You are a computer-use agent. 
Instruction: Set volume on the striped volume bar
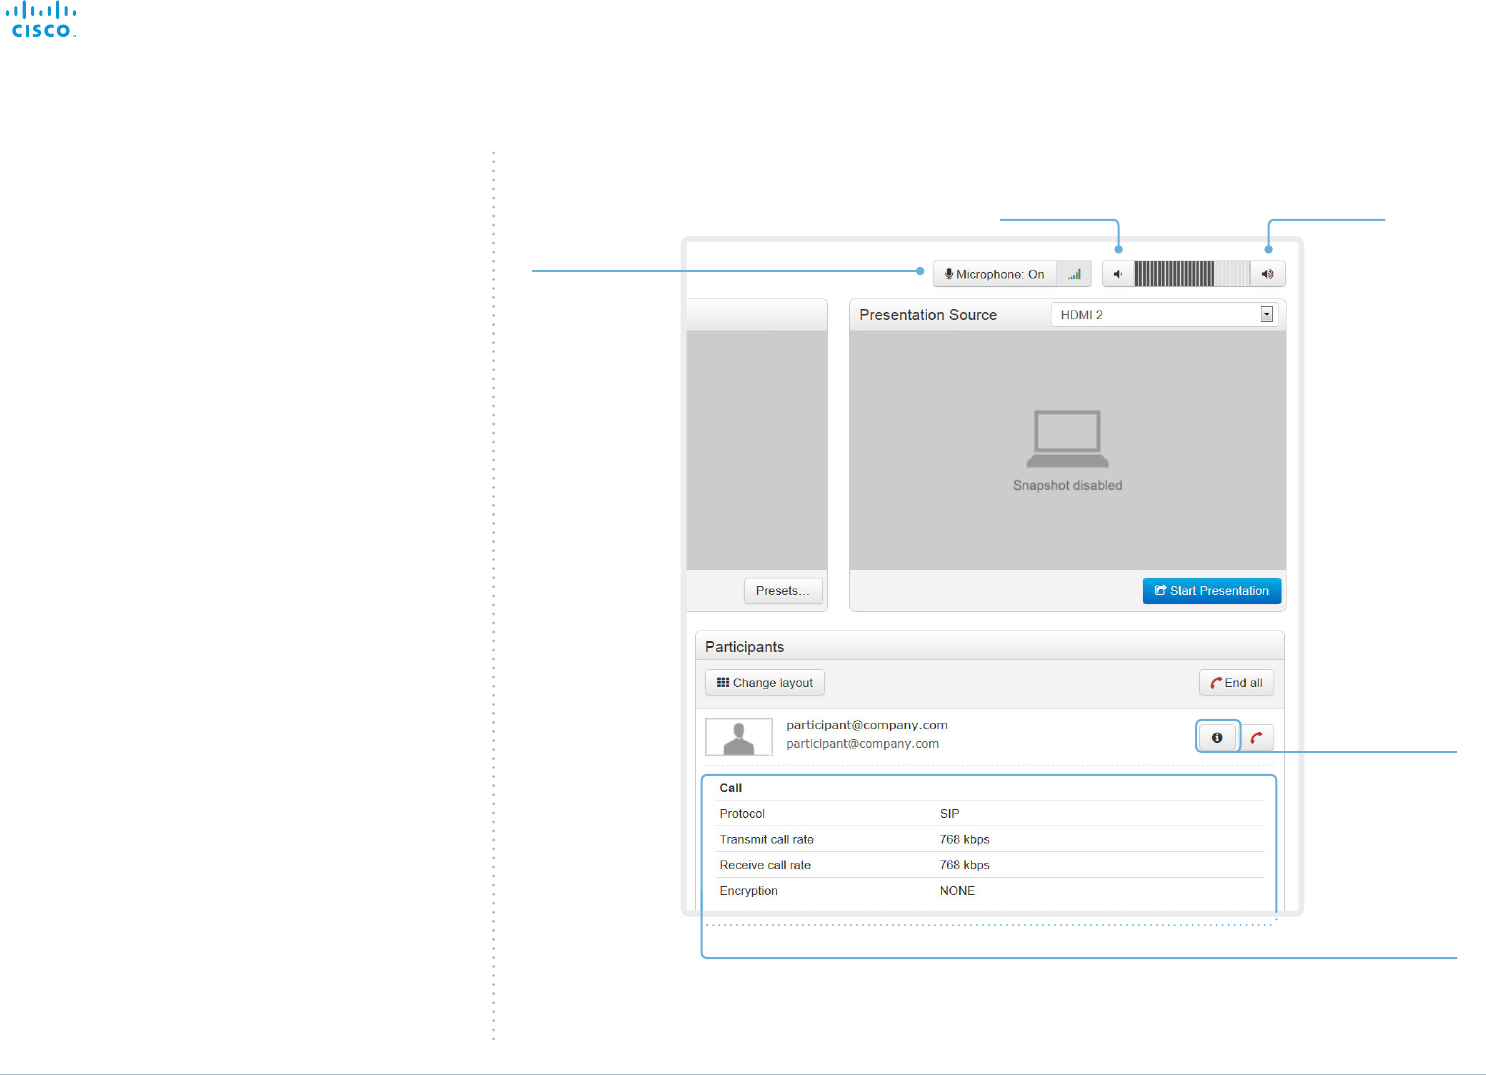(x=1192, y=274)
